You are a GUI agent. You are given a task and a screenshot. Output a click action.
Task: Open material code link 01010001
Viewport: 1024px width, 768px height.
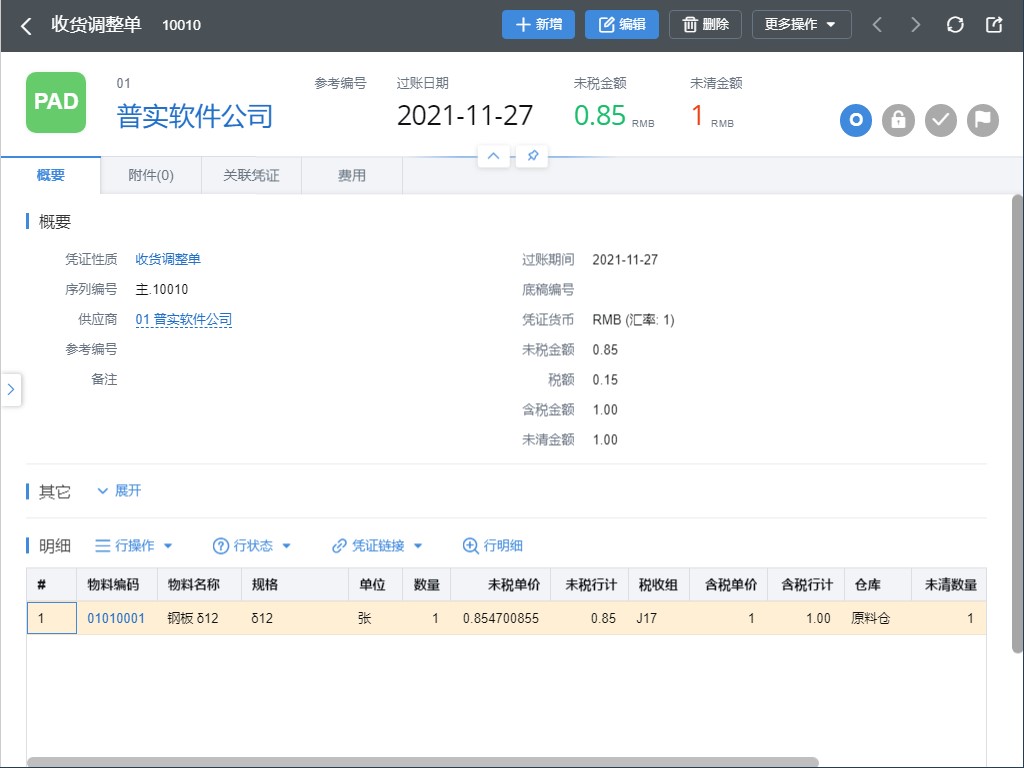[116, 618]
